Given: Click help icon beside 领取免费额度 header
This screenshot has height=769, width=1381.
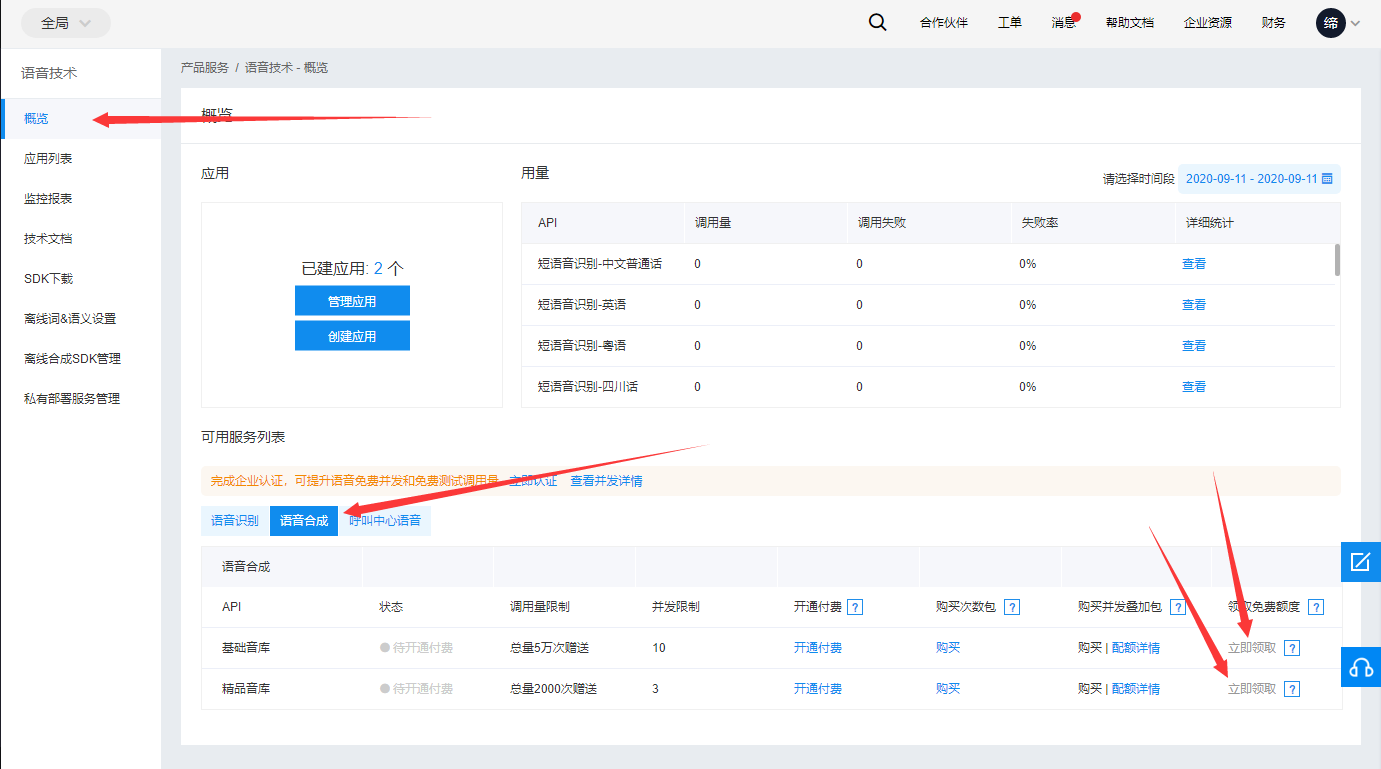Looking at the screenshot, I should tap(1315, 607).
